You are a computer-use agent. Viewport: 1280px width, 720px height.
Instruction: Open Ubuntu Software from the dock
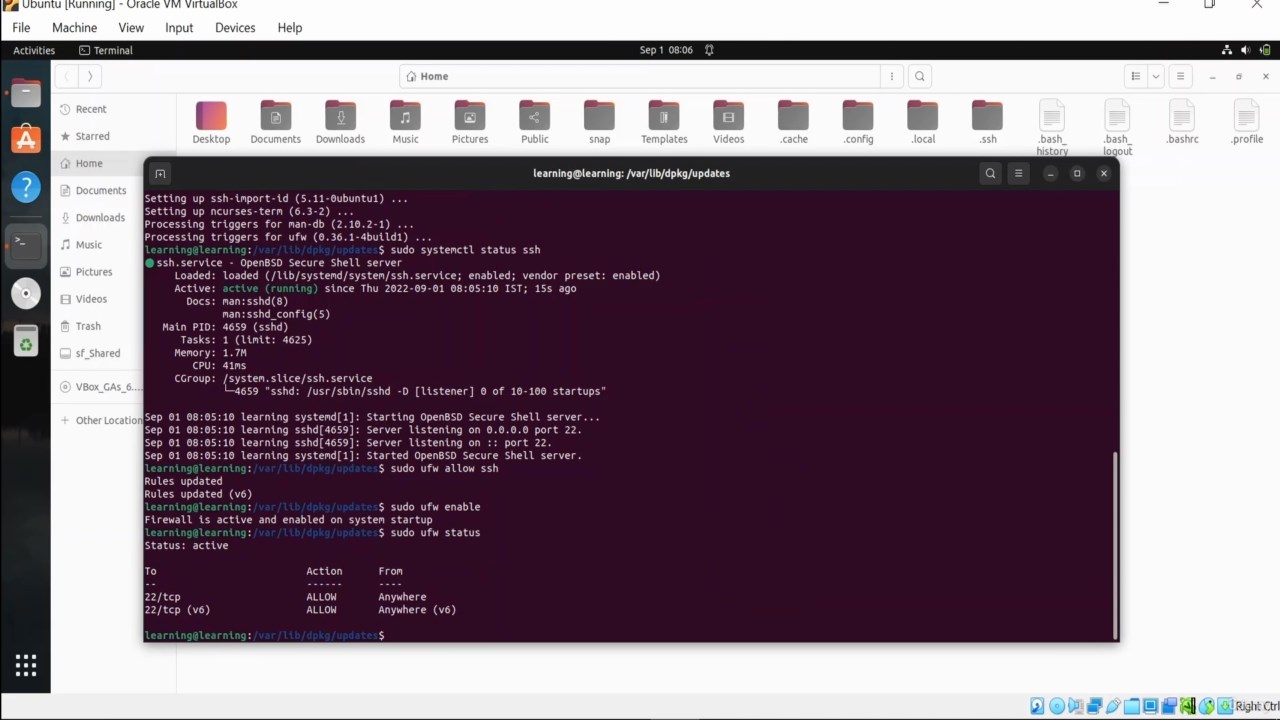coord(26,140)
